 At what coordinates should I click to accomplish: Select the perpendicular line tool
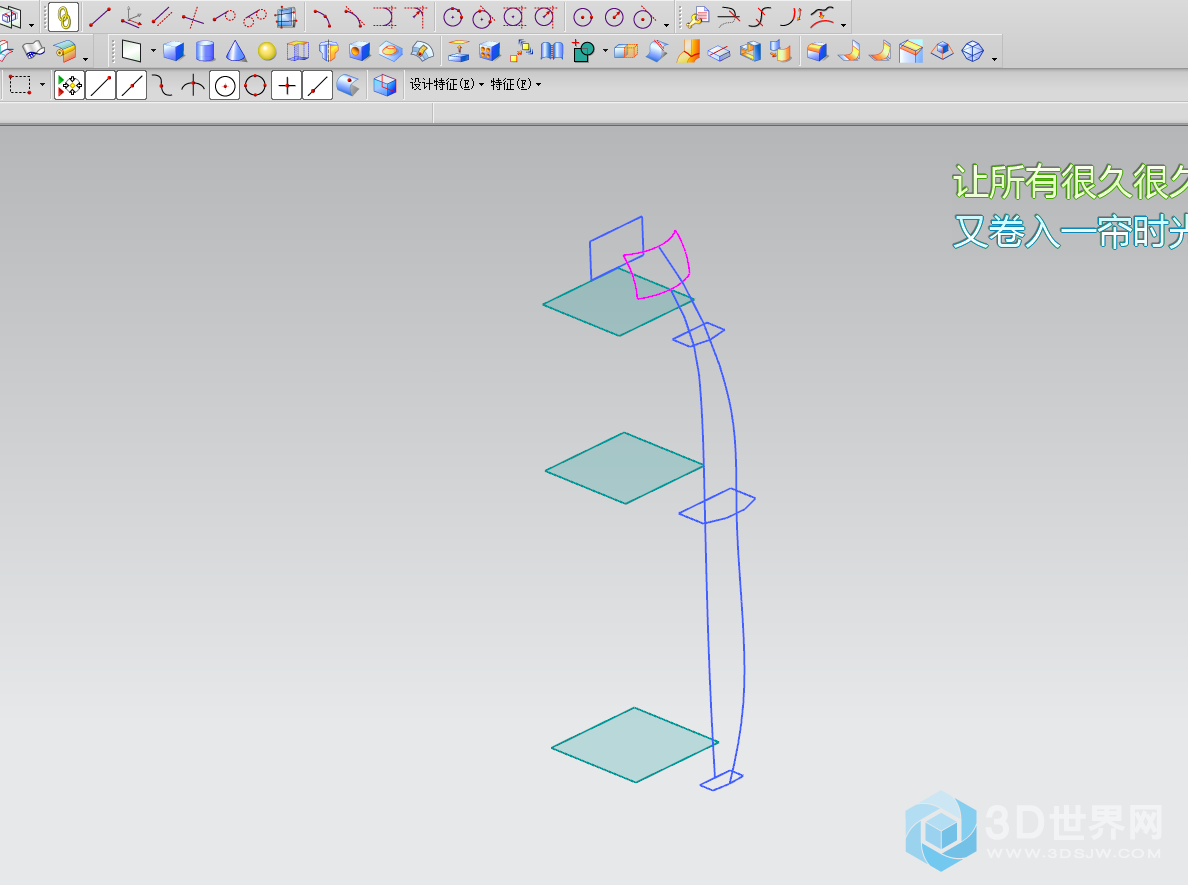click(x=192, y=17)
